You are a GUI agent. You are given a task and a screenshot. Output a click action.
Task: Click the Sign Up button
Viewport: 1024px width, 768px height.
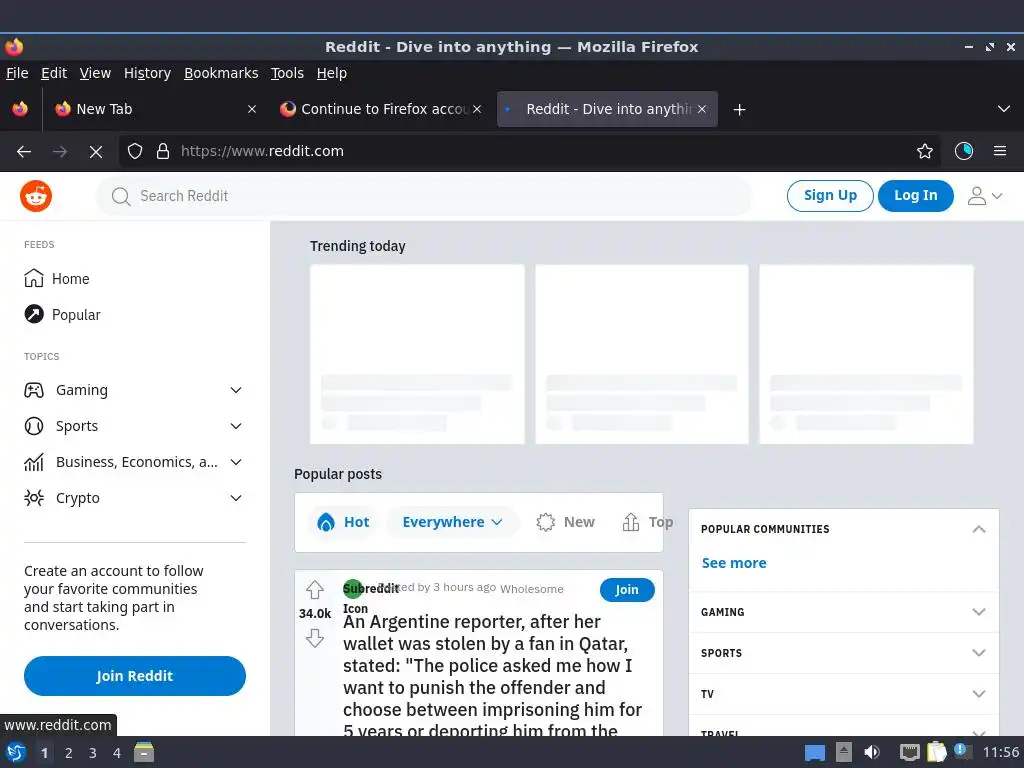tap(830, 195)
